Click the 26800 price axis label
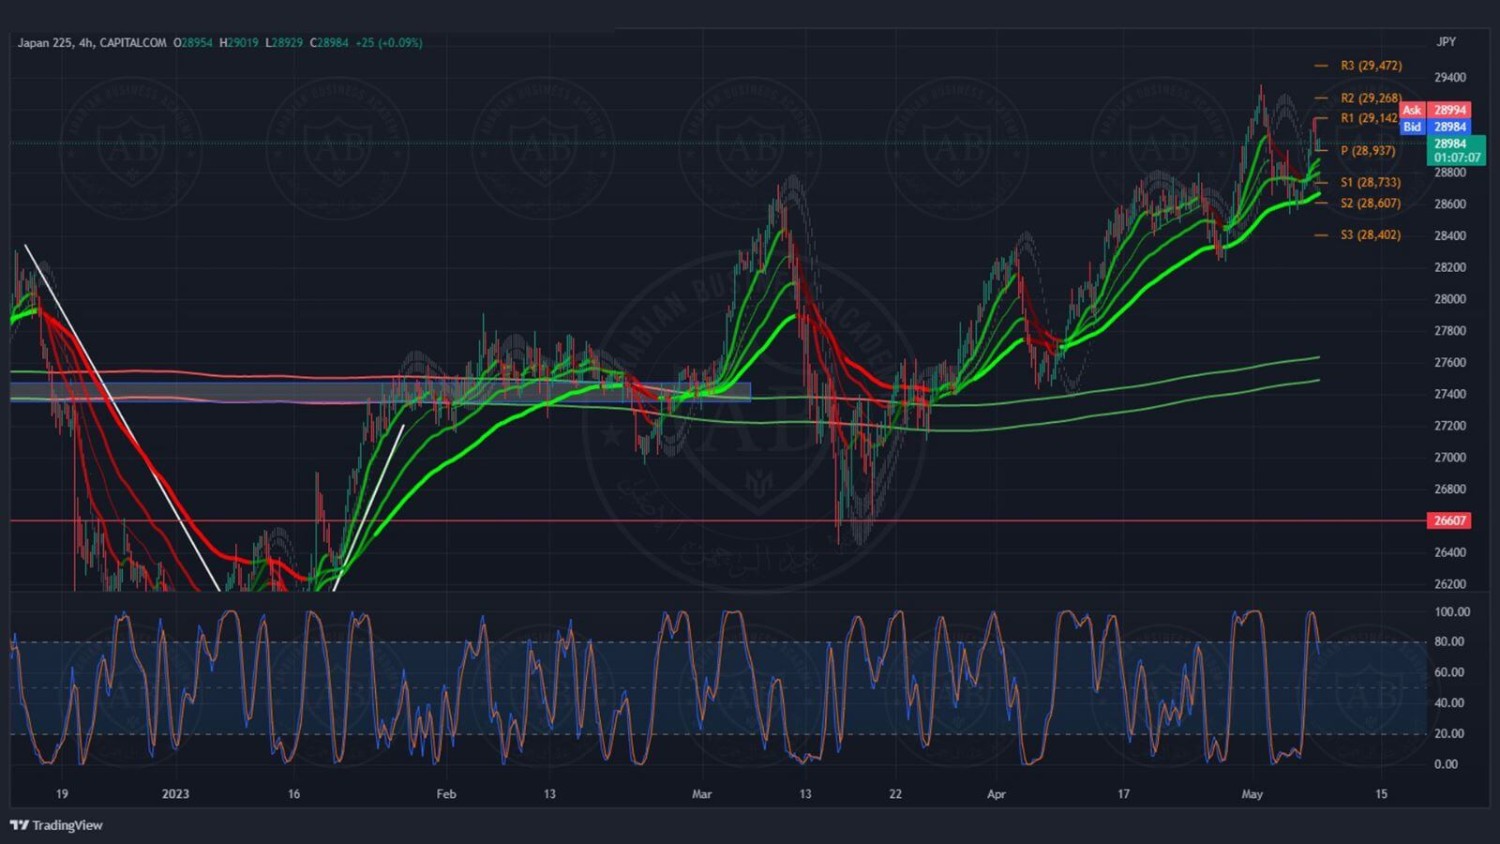 [x=1450, y=489]
